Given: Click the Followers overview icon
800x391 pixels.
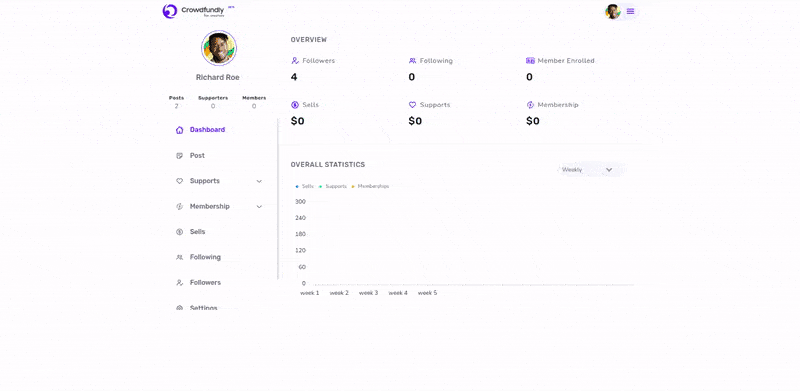Looking at the screenshot, I should [x=295, y=61].
